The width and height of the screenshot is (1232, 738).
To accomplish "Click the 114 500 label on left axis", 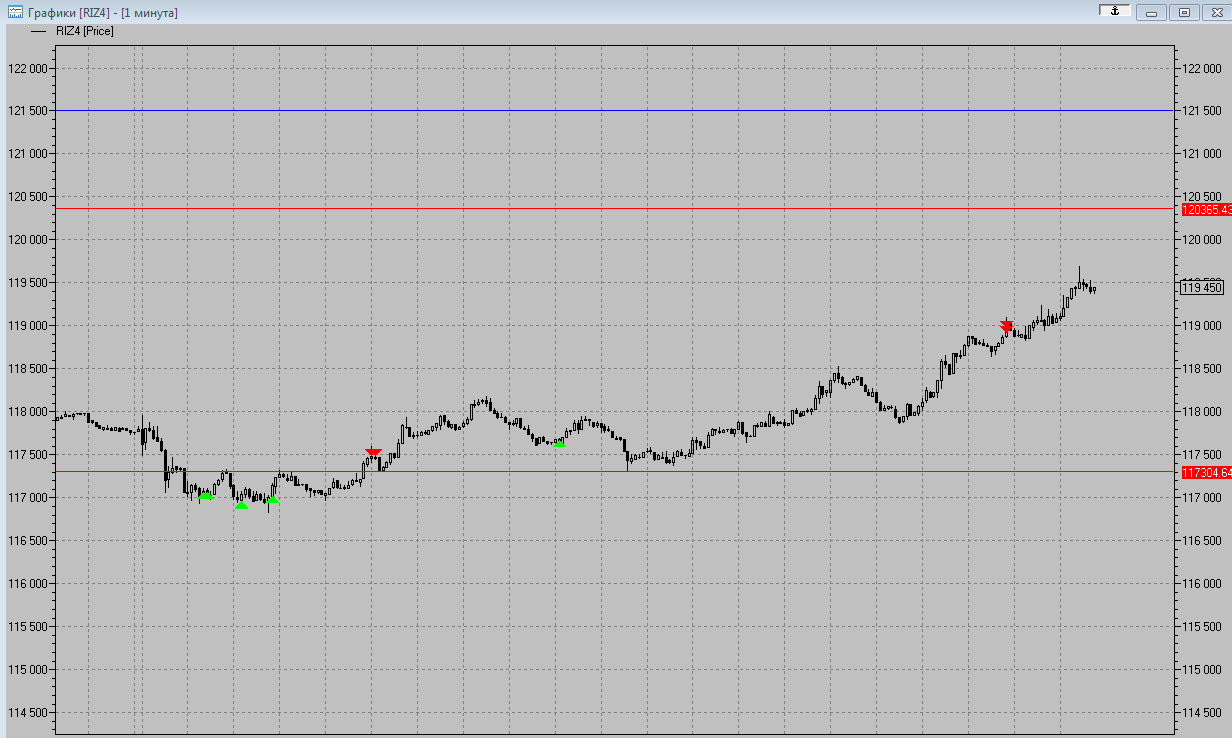I will pyautogui.click(x=28, y=713).
